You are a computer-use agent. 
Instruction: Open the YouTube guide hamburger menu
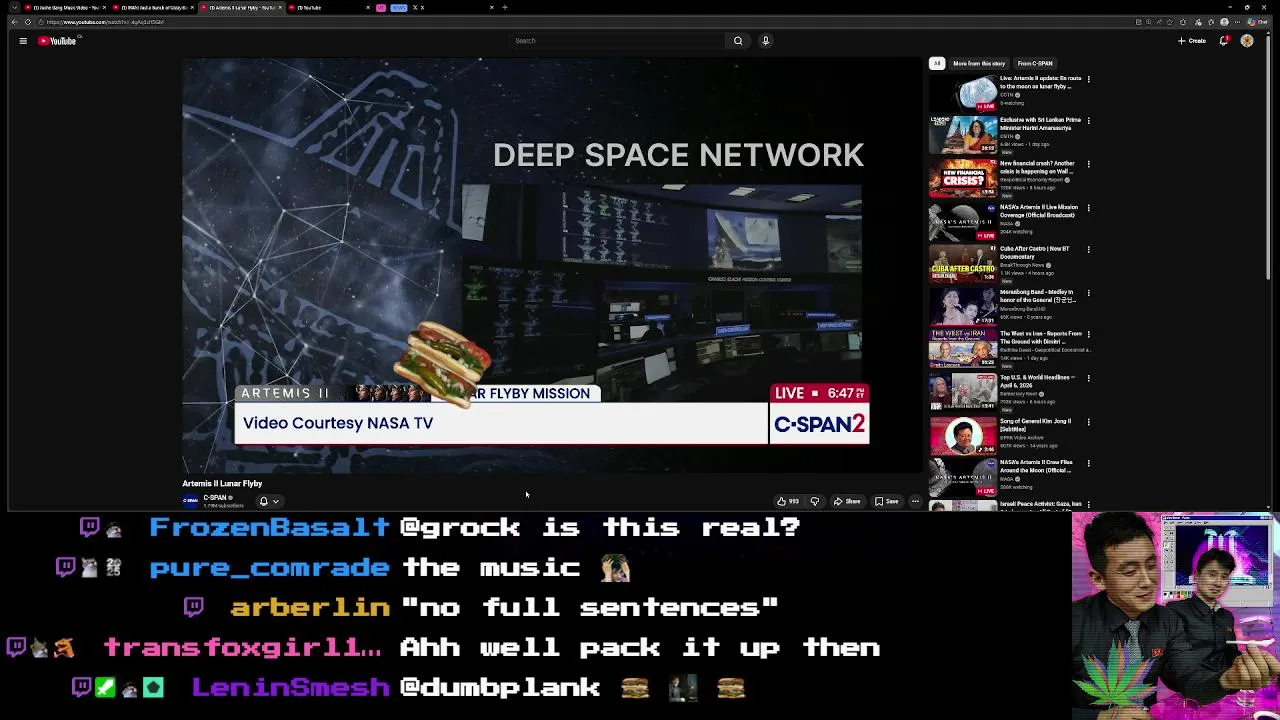click(23, 41)
